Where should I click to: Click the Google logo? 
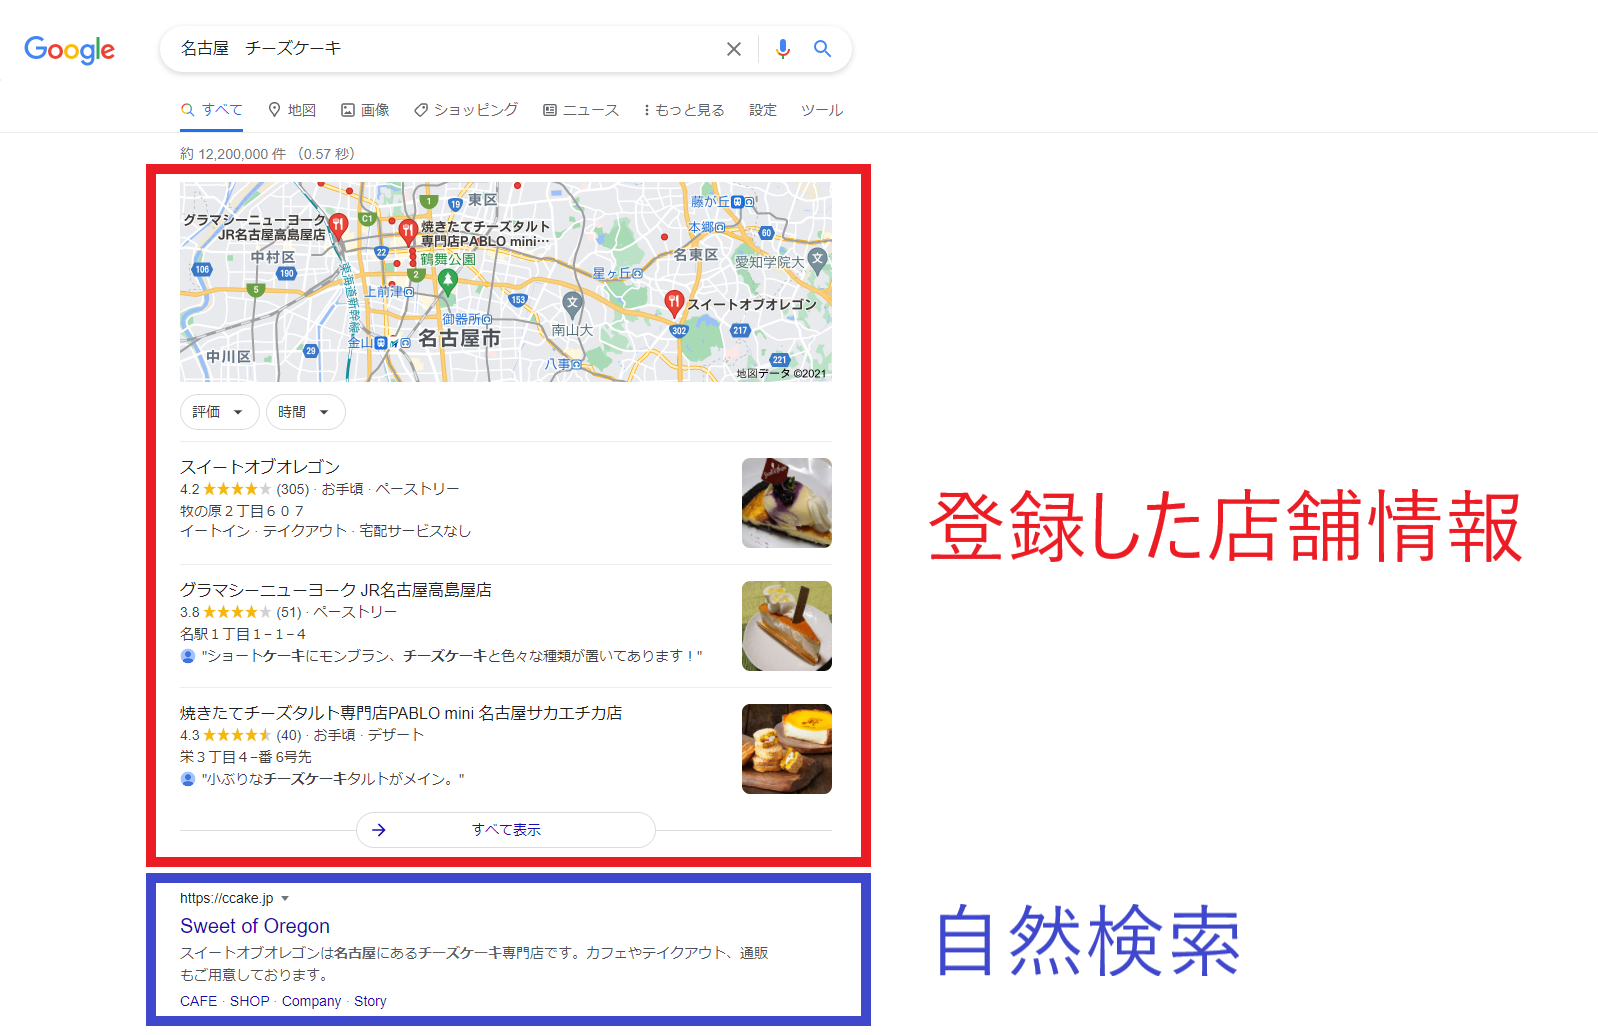tap(69, 49)
